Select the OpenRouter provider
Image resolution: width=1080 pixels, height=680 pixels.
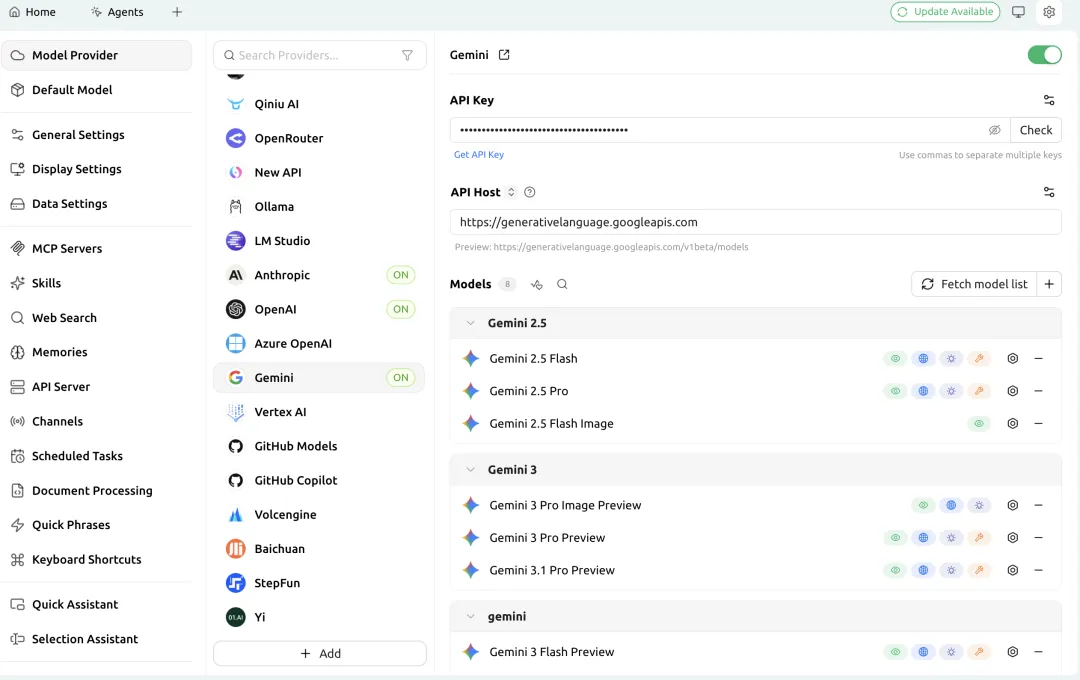coord(320,138)
